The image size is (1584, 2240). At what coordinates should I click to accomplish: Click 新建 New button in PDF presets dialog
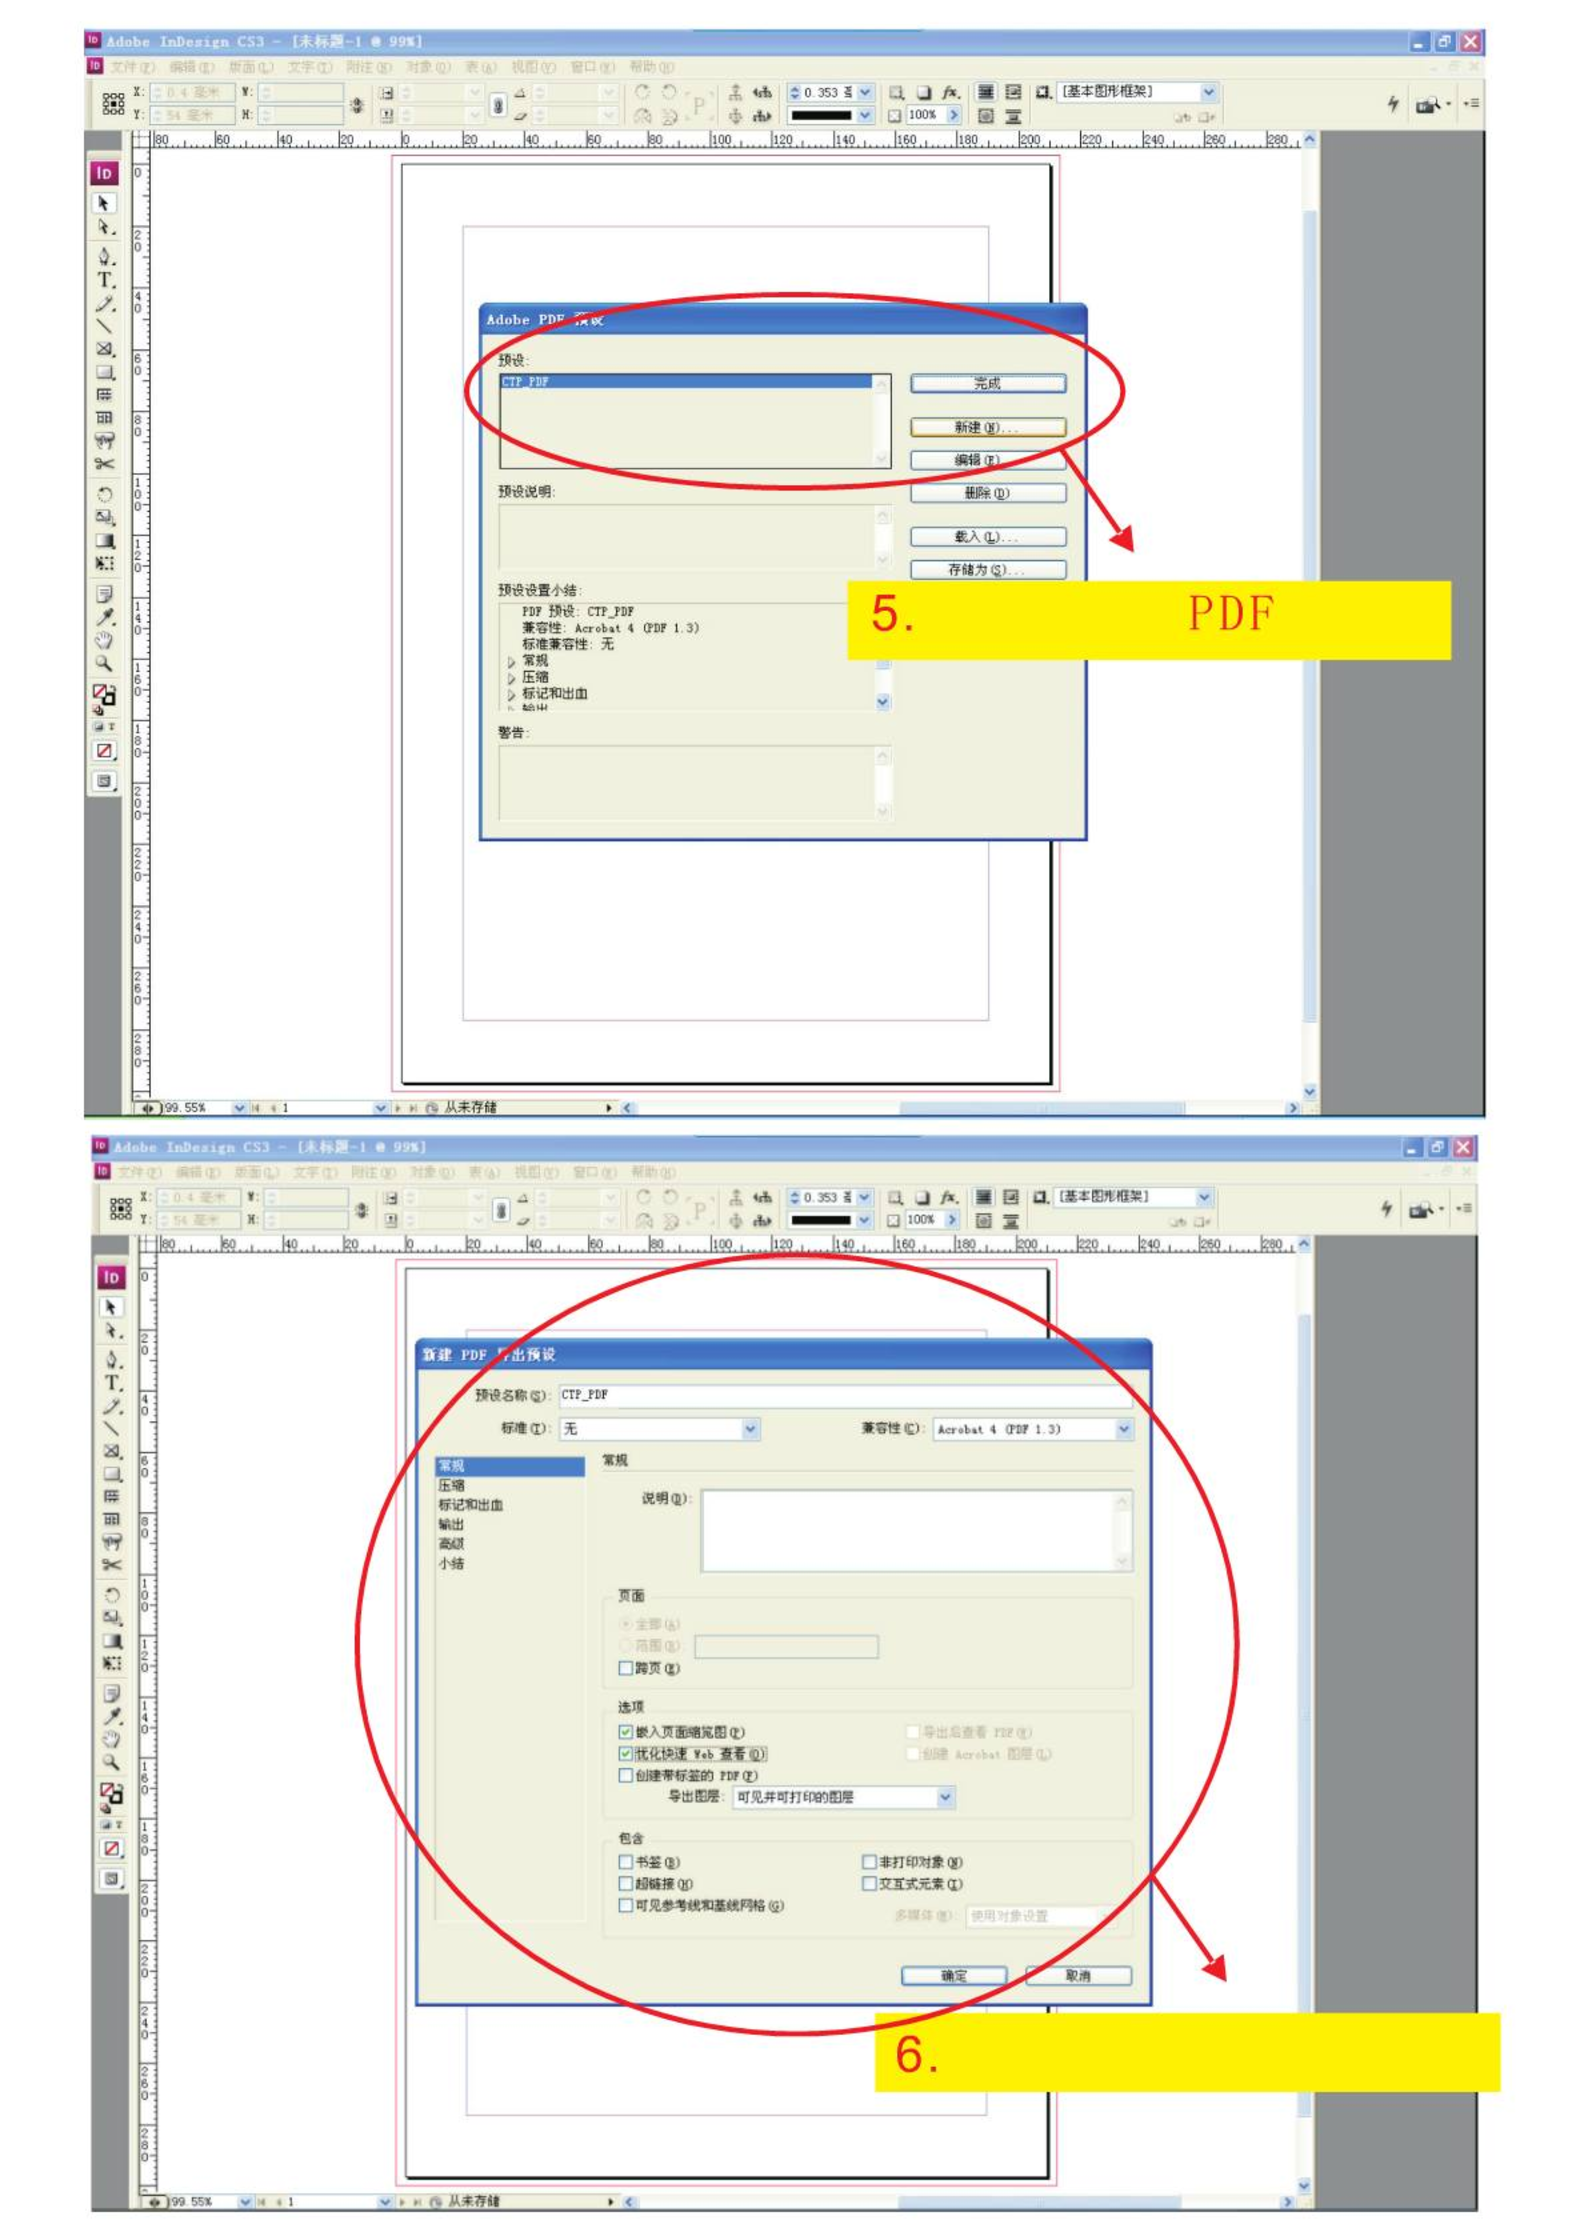[x=988, y=427]
